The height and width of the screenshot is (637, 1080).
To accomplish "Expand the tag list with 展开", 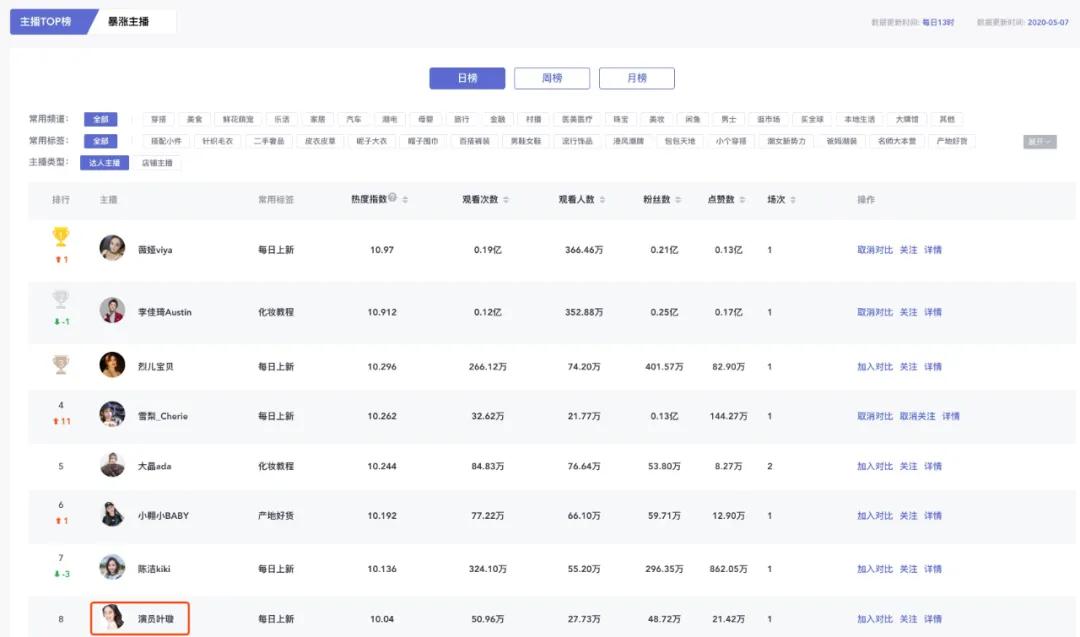I will coord(1039,142).
